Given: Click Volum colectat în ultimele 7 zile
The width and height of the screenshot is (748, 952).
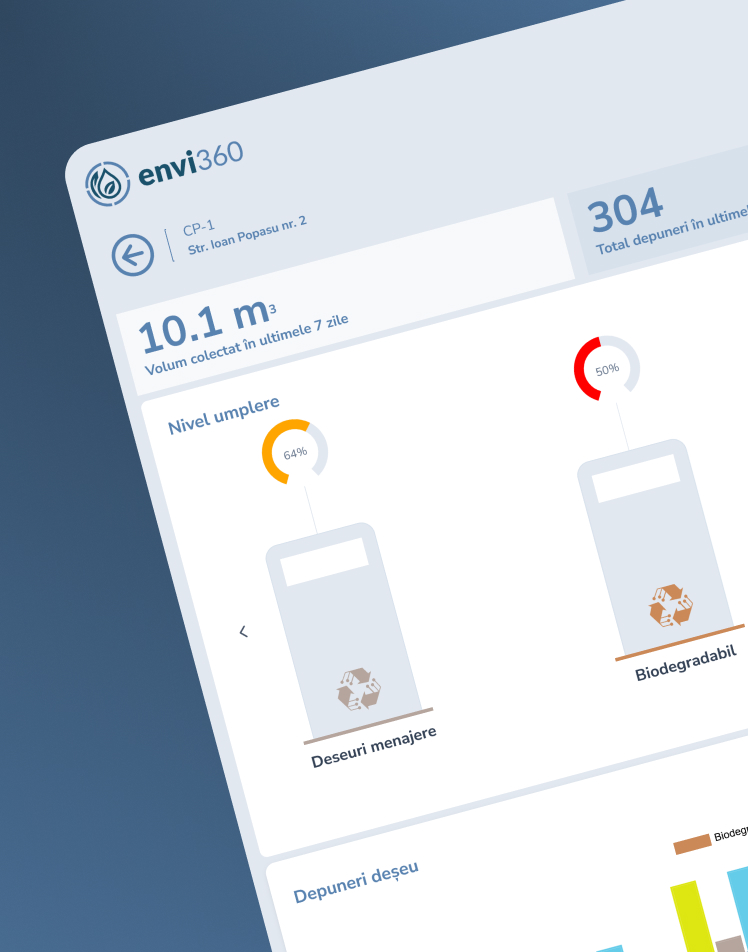Looking at the screenshot, I should tap(246, 345).
